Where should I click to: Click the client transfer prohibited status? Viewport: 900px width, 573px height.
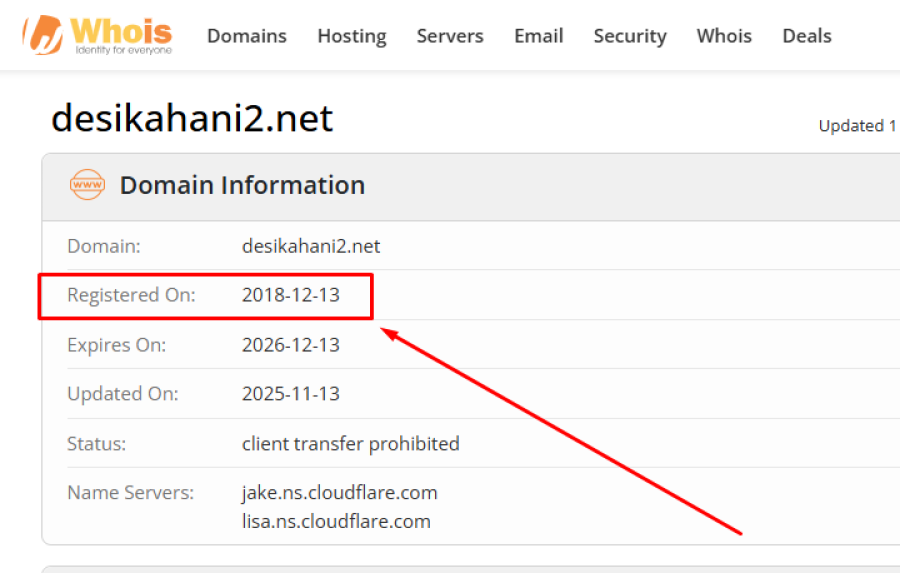(x=350, y=443)
